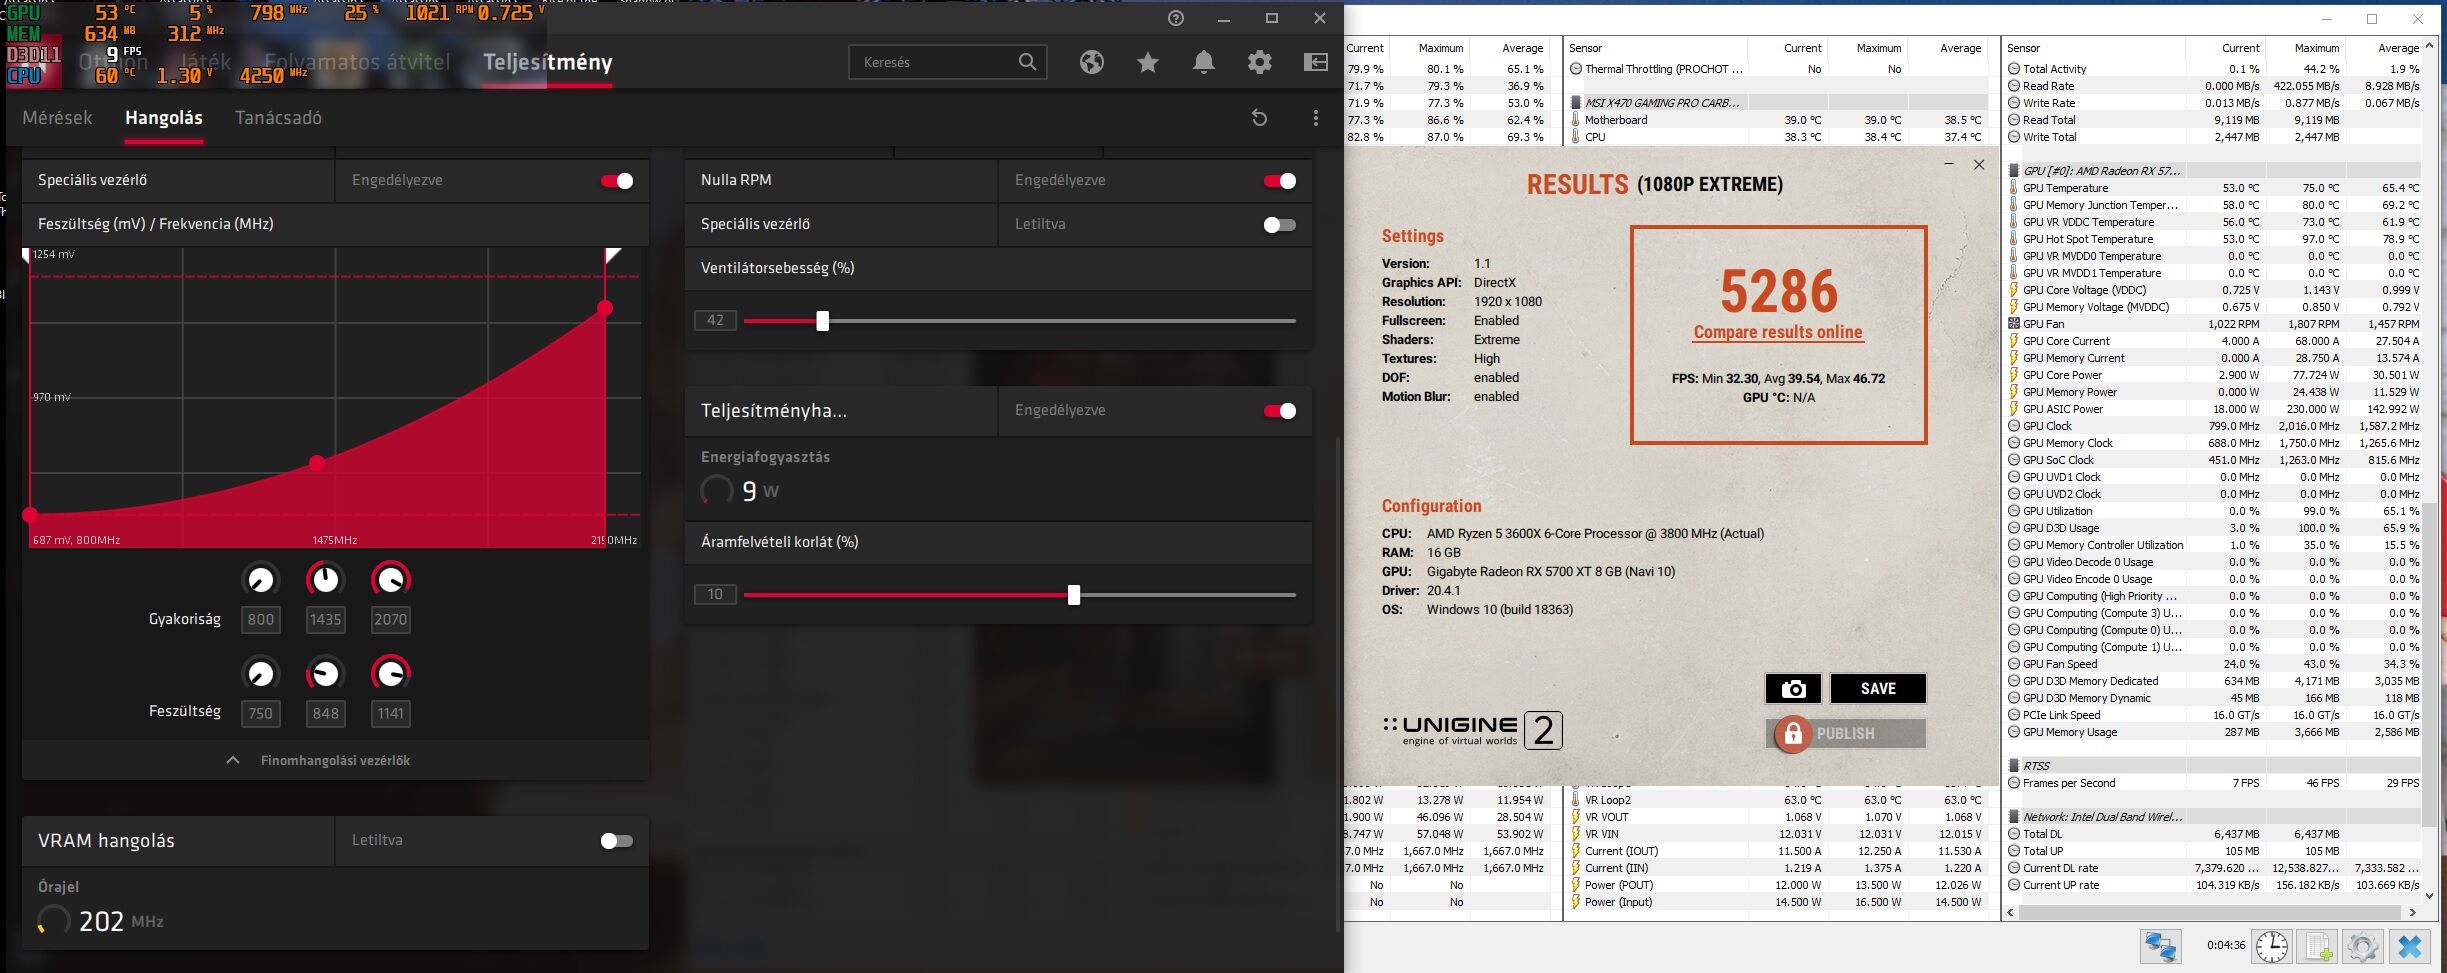Select the Hangolás tab
Screen dimensions: 2447x973
point(164,118)
